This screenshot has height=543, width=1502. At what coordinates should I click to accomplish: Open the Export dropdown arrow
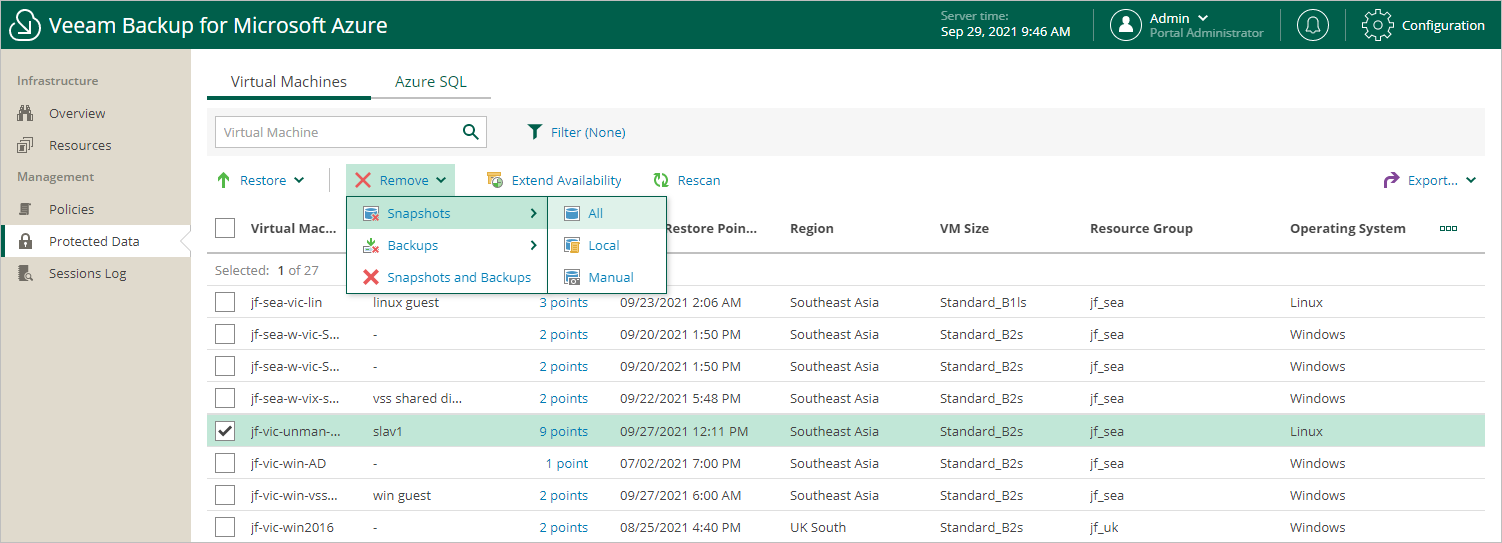[1471, 181]
